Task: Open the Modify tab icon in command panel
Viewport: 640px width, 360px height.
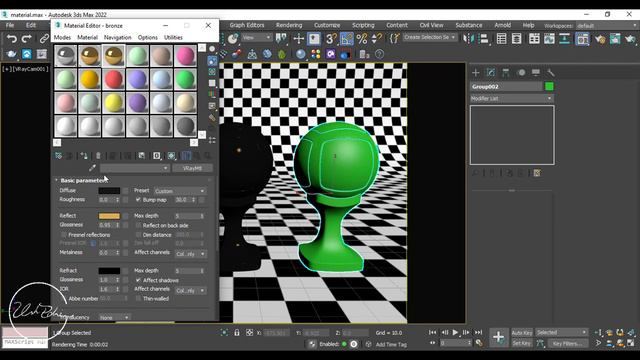Action: 491,73
